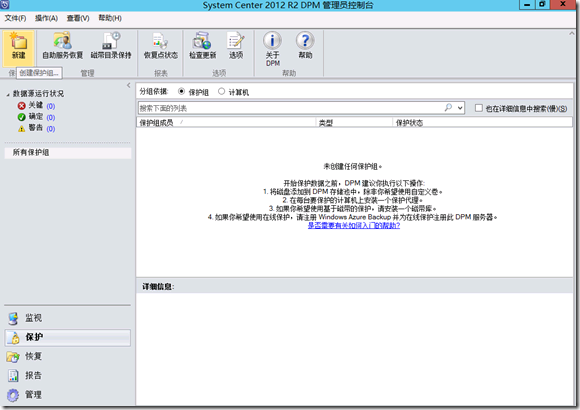Open 磁带目录保持 tape catalog retention
This screenshot has height=410, width=580.
(x=111, y=46)
